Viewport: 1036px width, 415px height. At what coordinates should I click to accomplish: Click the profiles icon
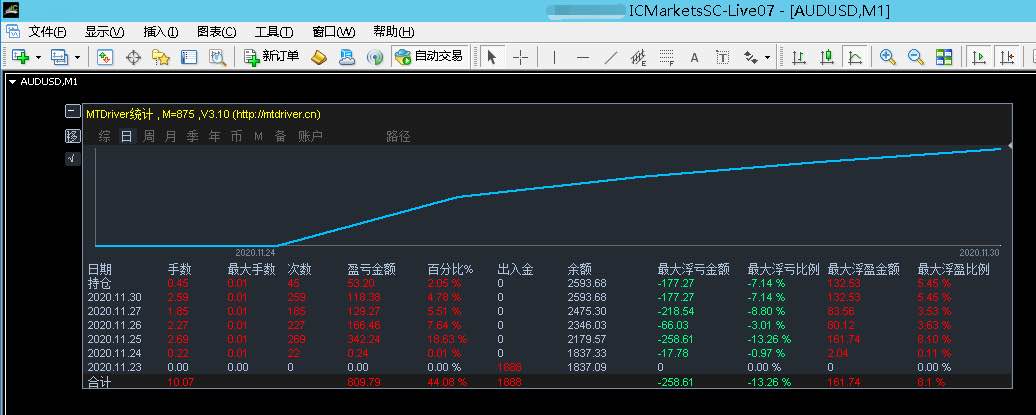60,57
